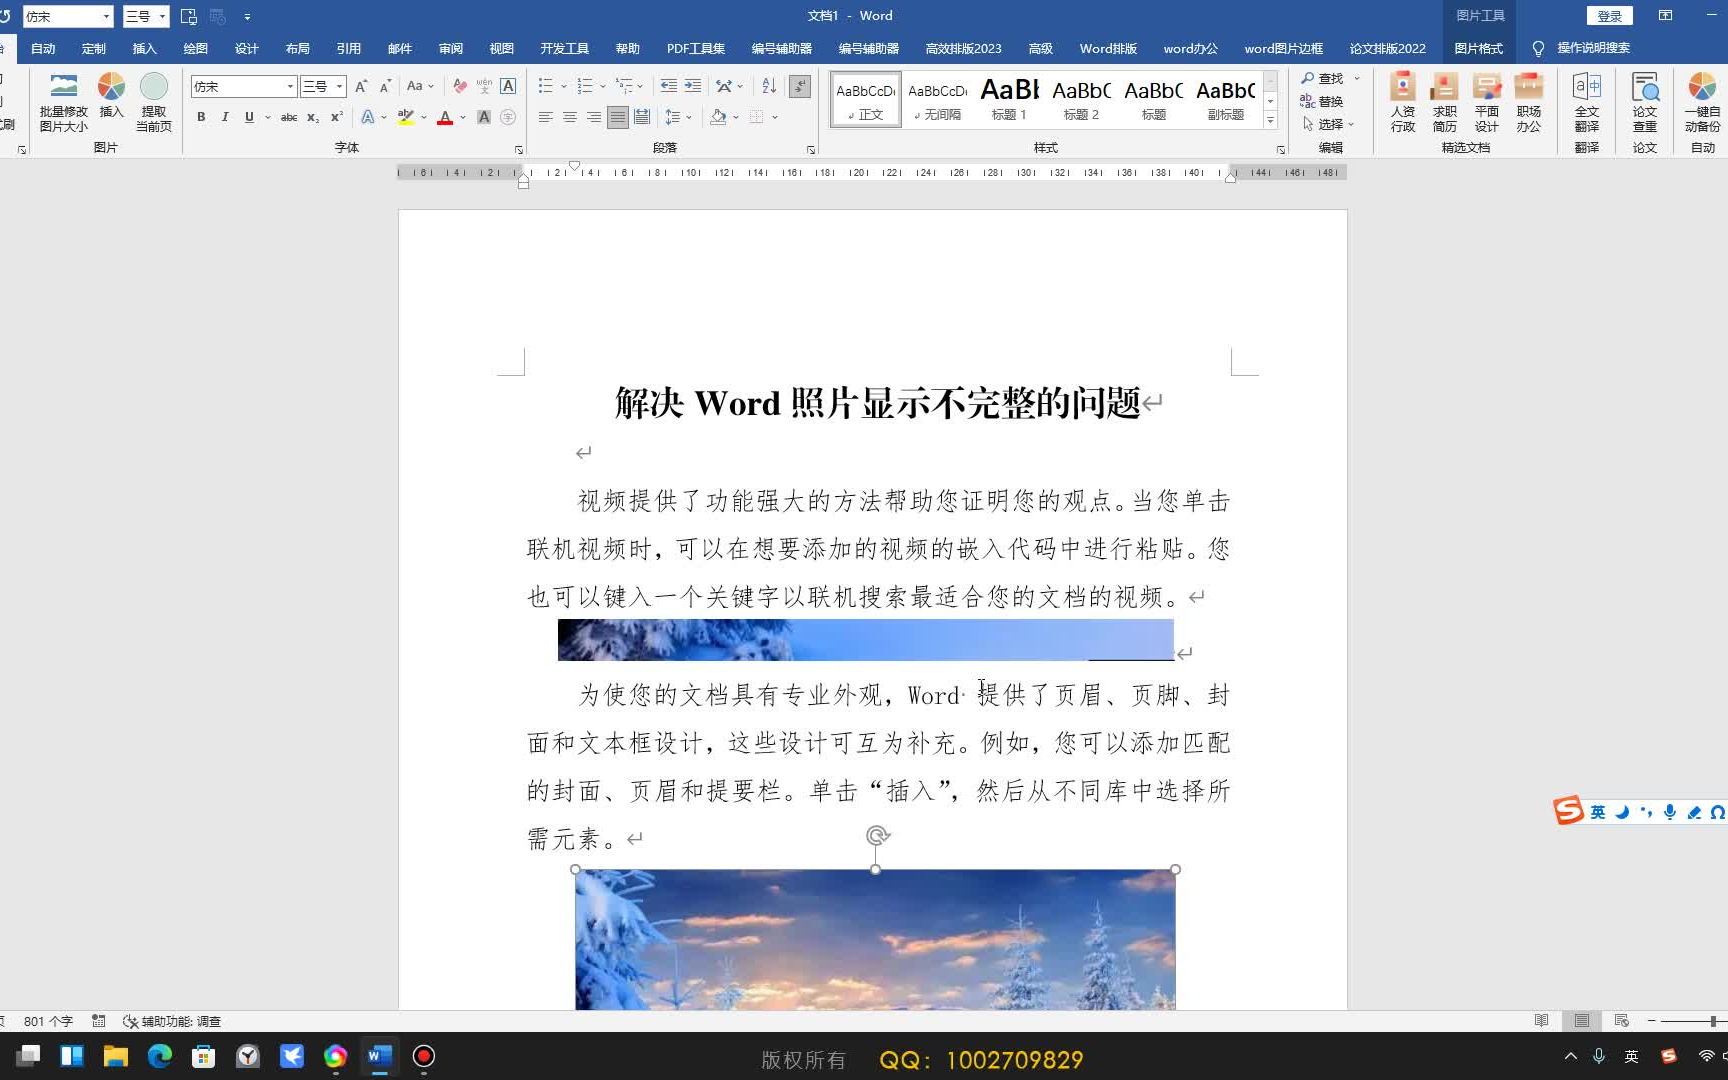Click the 提取当前页 icon

(x=154, y=102)
